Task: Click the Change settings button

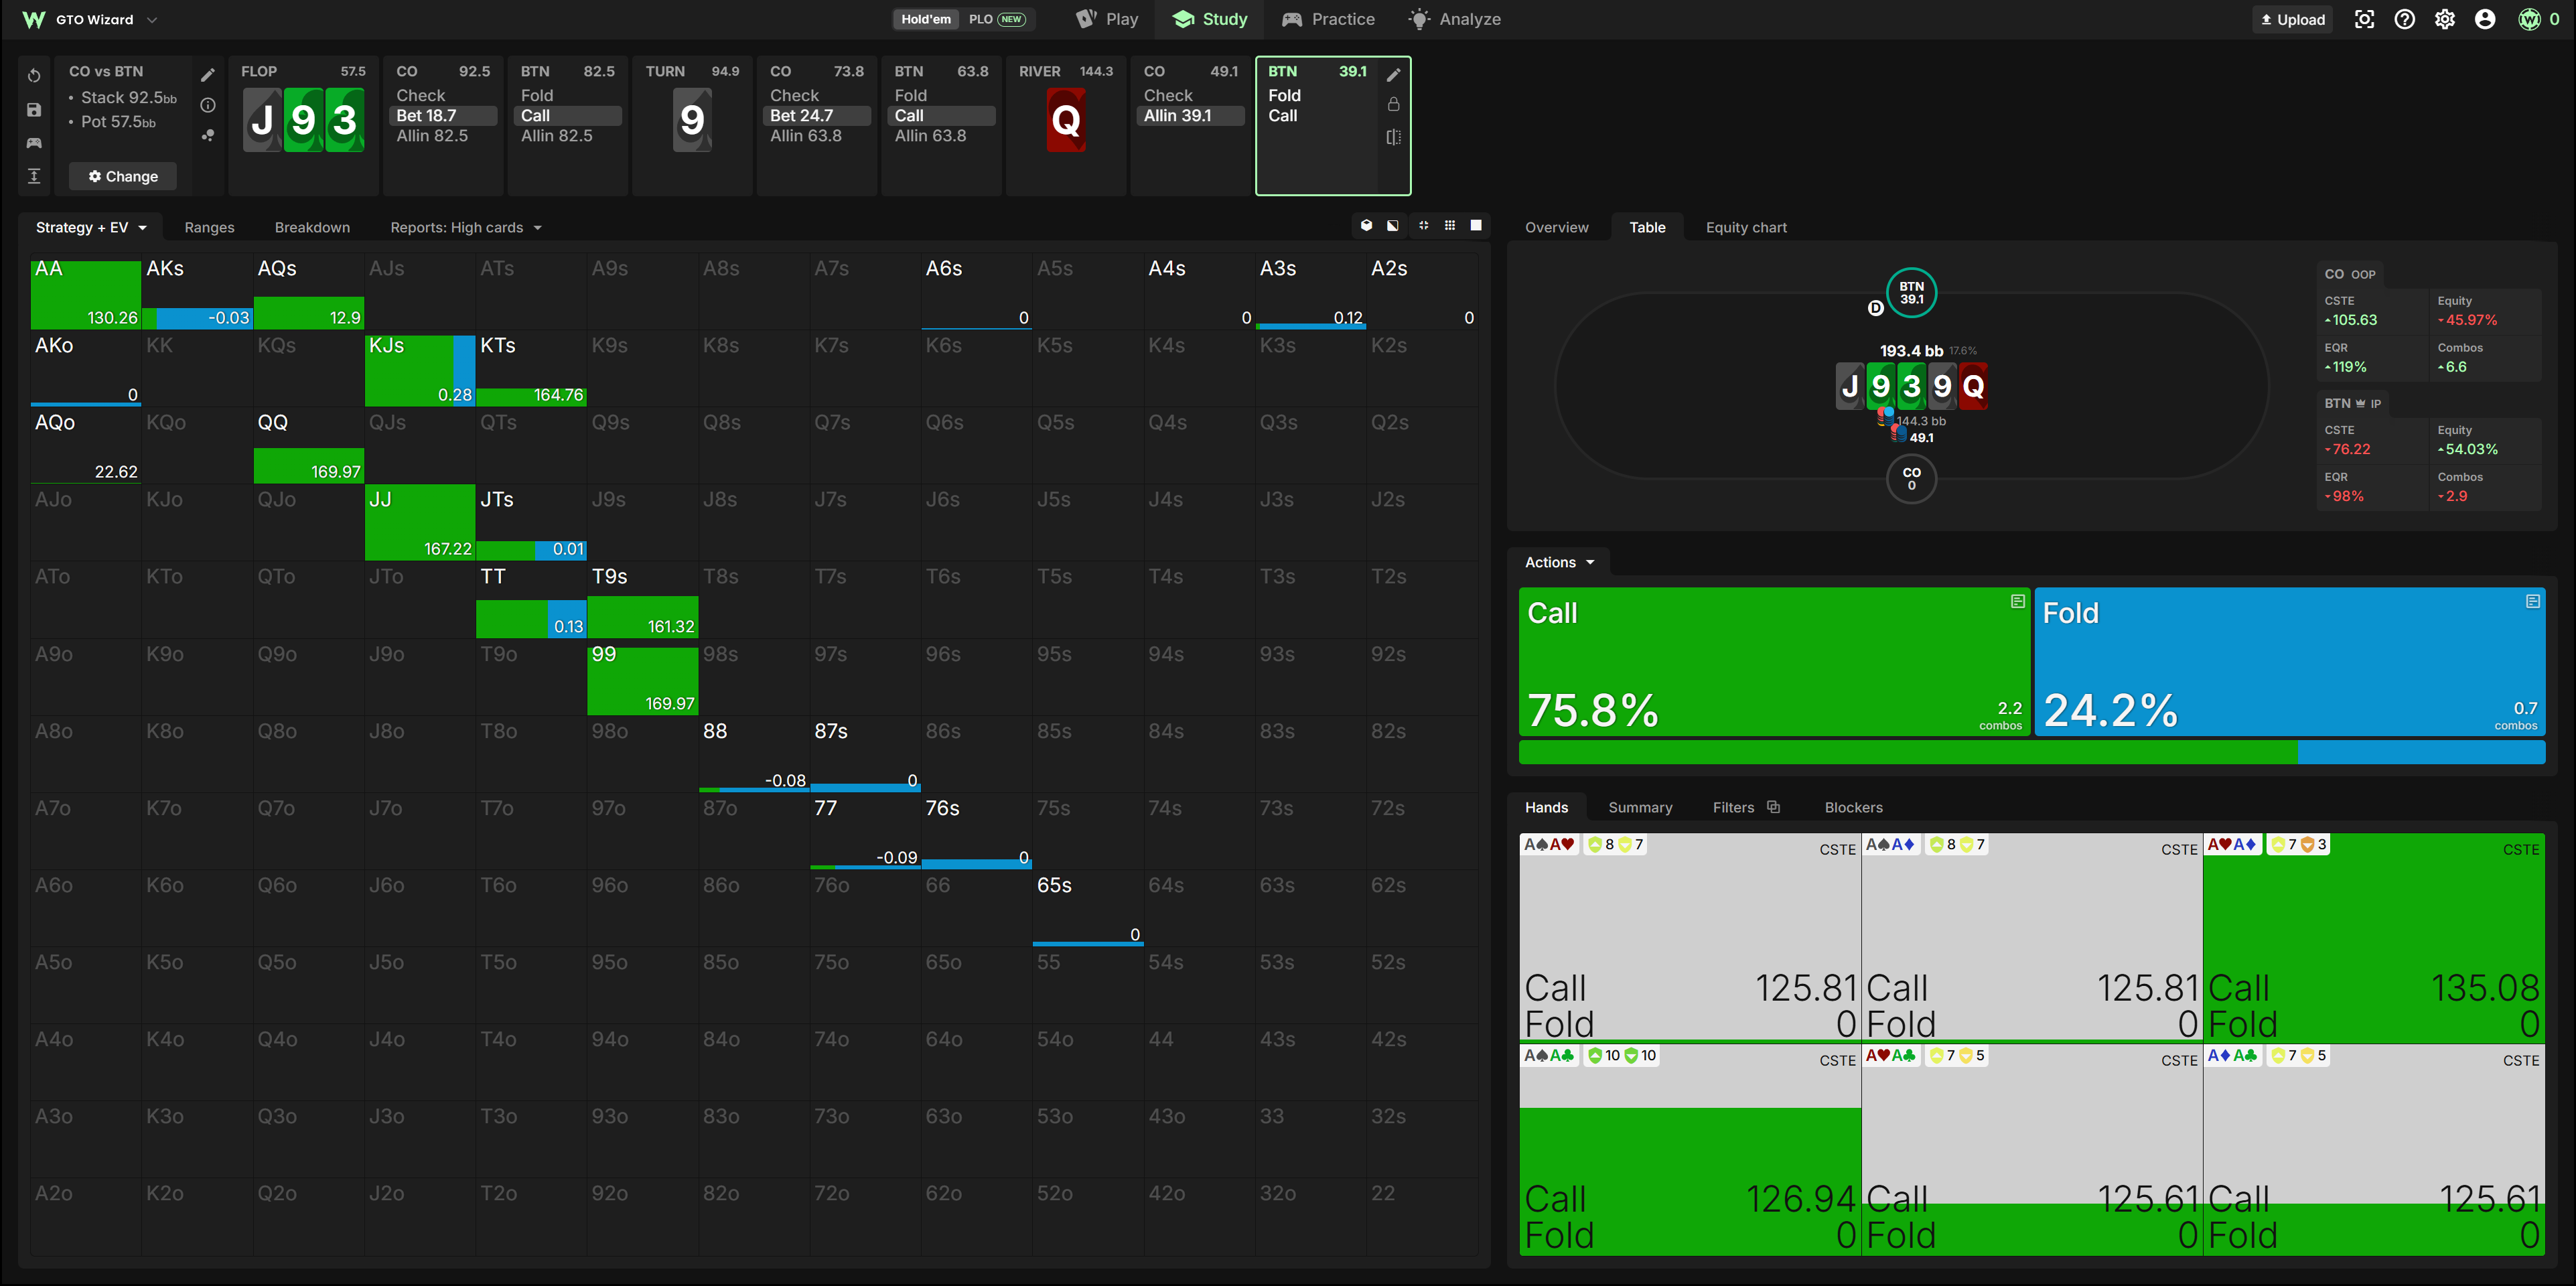Action: click(123, 177)
